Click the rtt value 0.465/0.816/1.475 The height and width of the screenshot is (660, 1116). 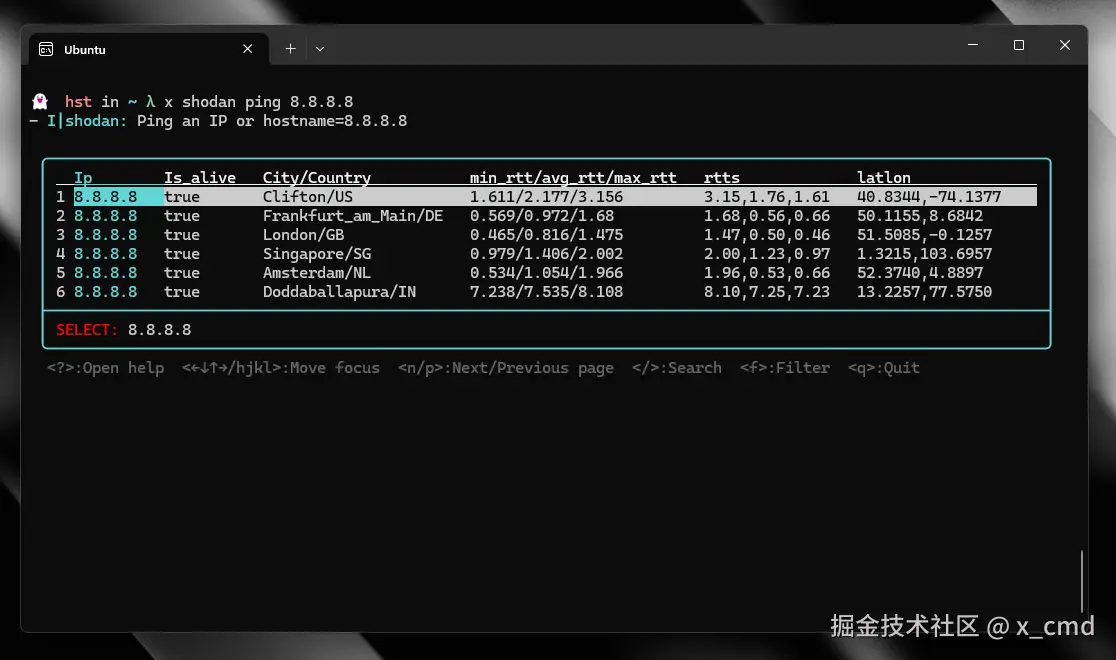coord(546,235)
